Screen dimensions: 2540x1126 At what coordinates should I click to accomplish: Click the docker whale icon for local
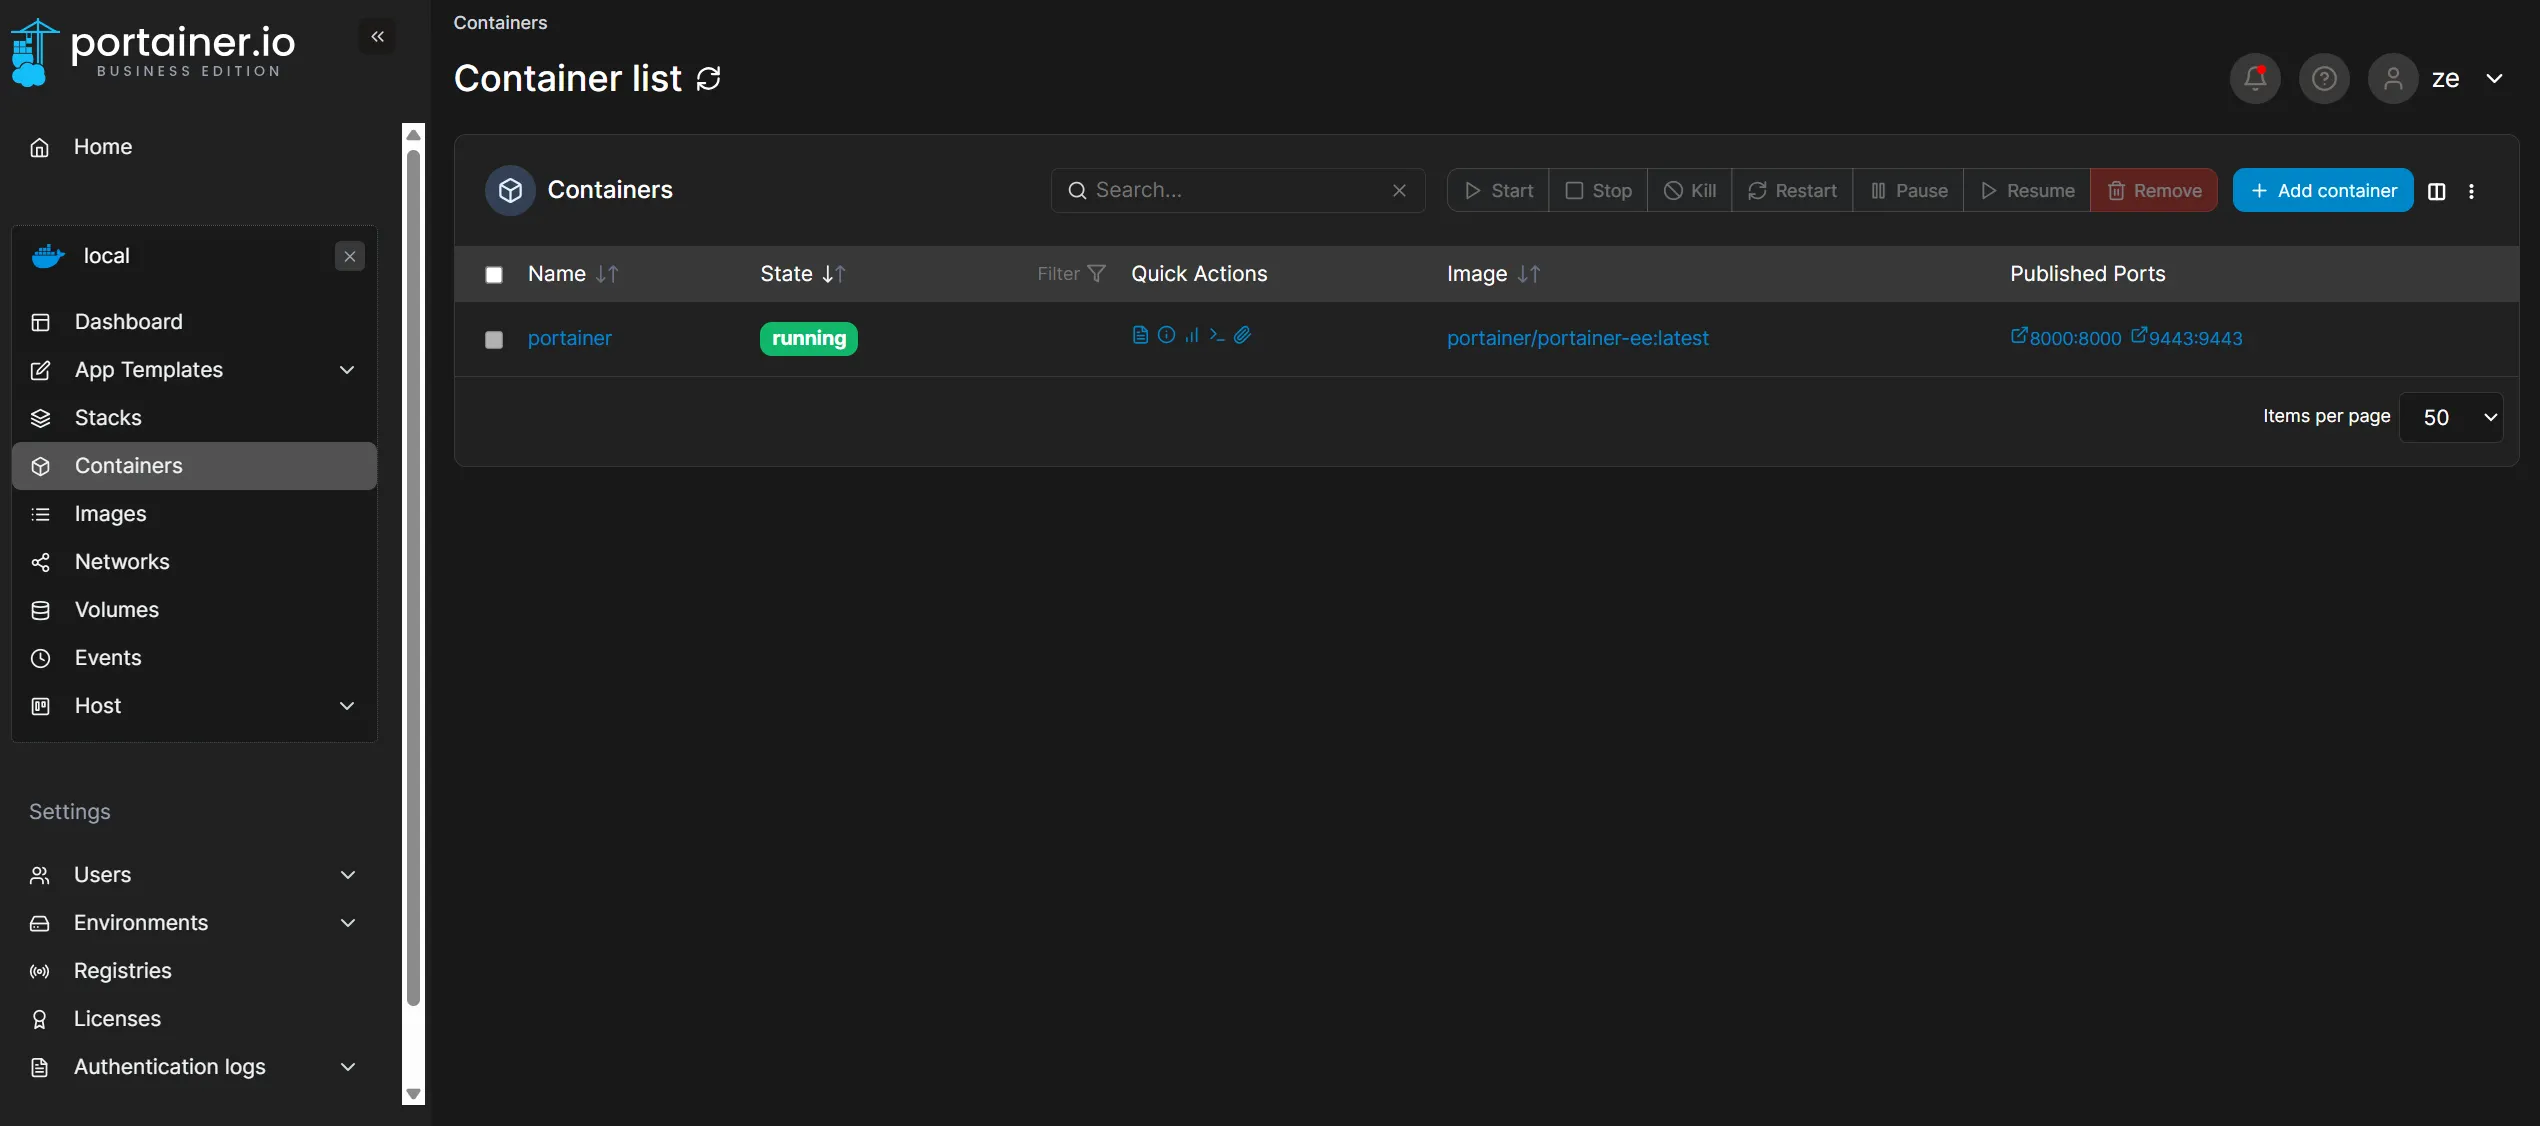(48, 256)
